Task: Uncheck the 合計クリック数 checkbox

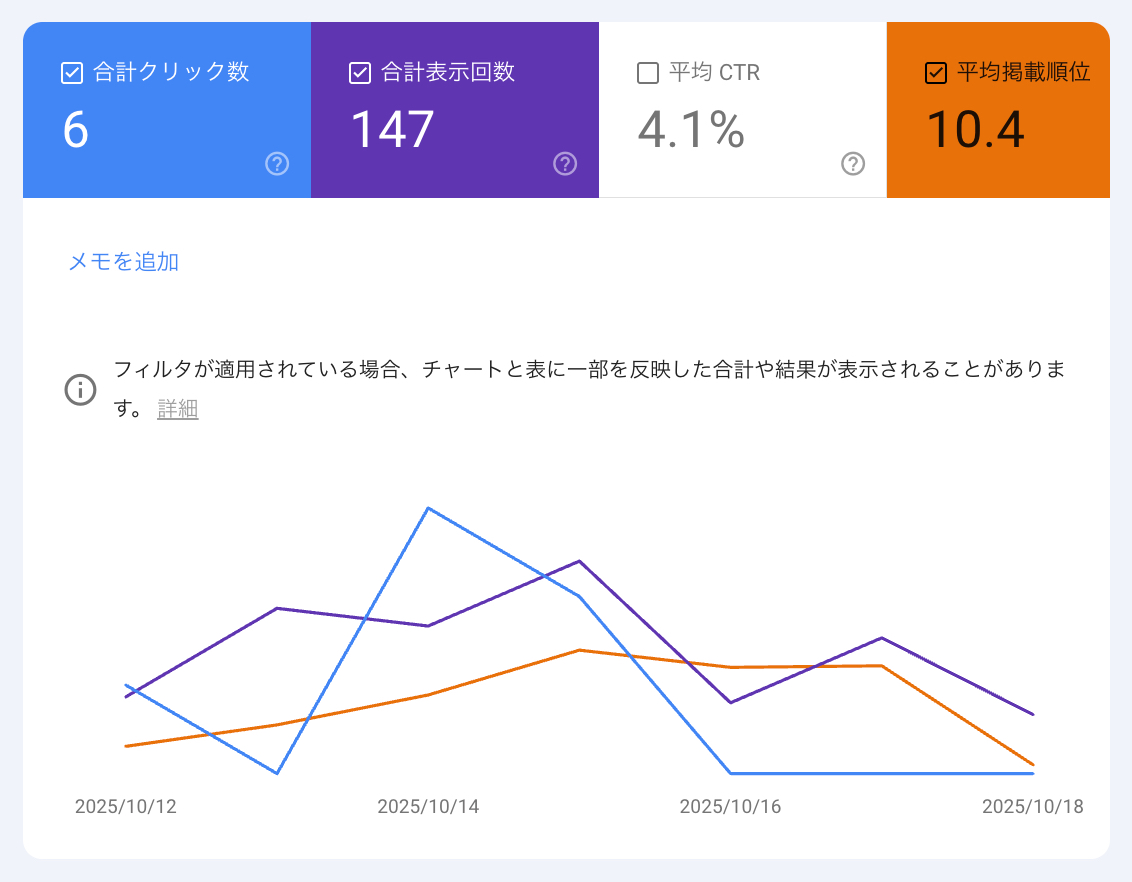Action: tap(72, 73)
